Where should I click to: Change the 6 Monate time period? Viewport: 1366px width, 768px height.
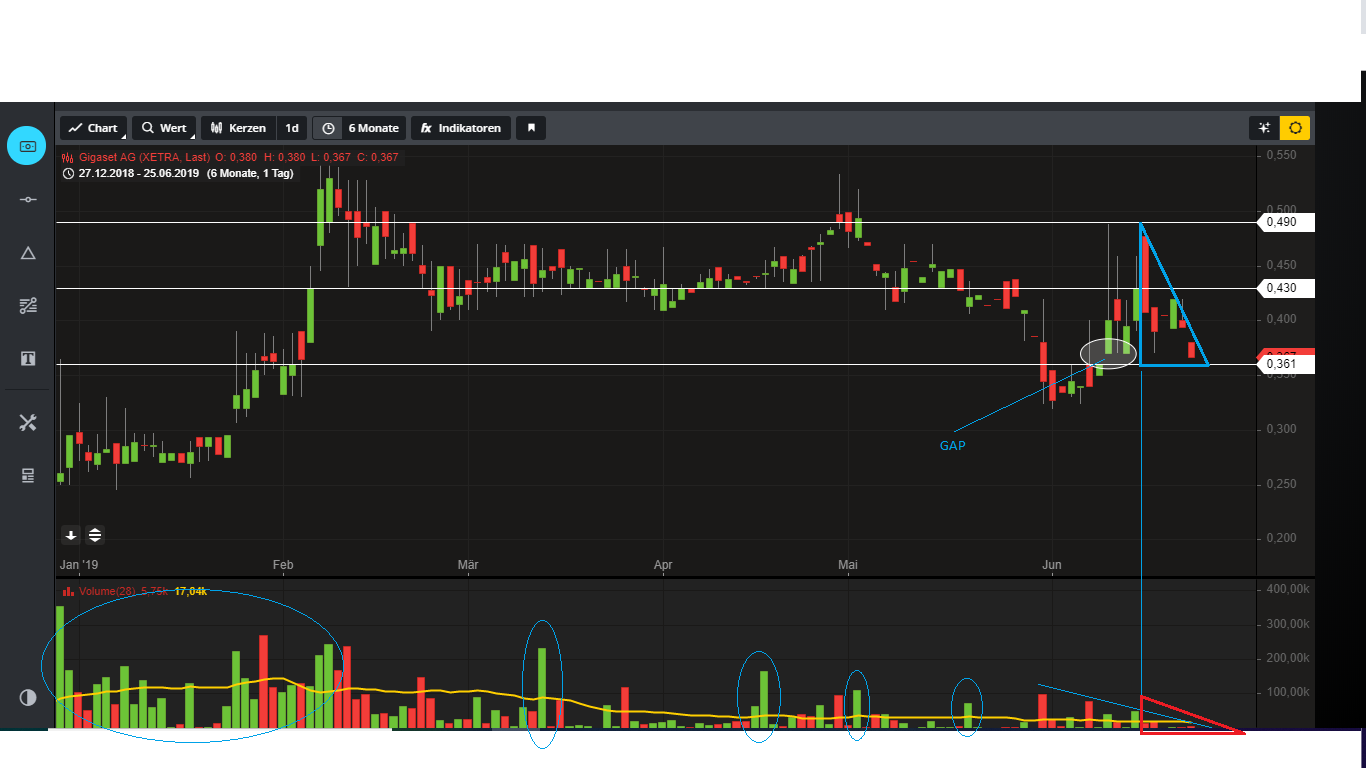click(x=373, y=128)
